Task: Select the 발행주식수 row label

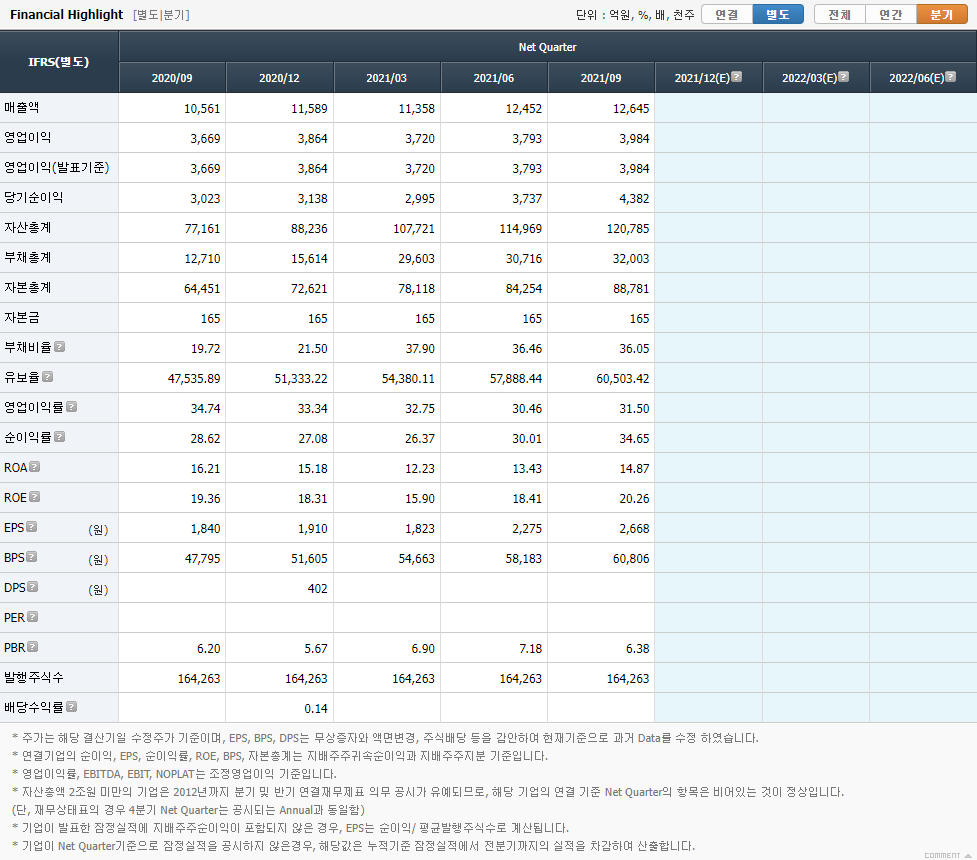Action: tap(34, 677)
